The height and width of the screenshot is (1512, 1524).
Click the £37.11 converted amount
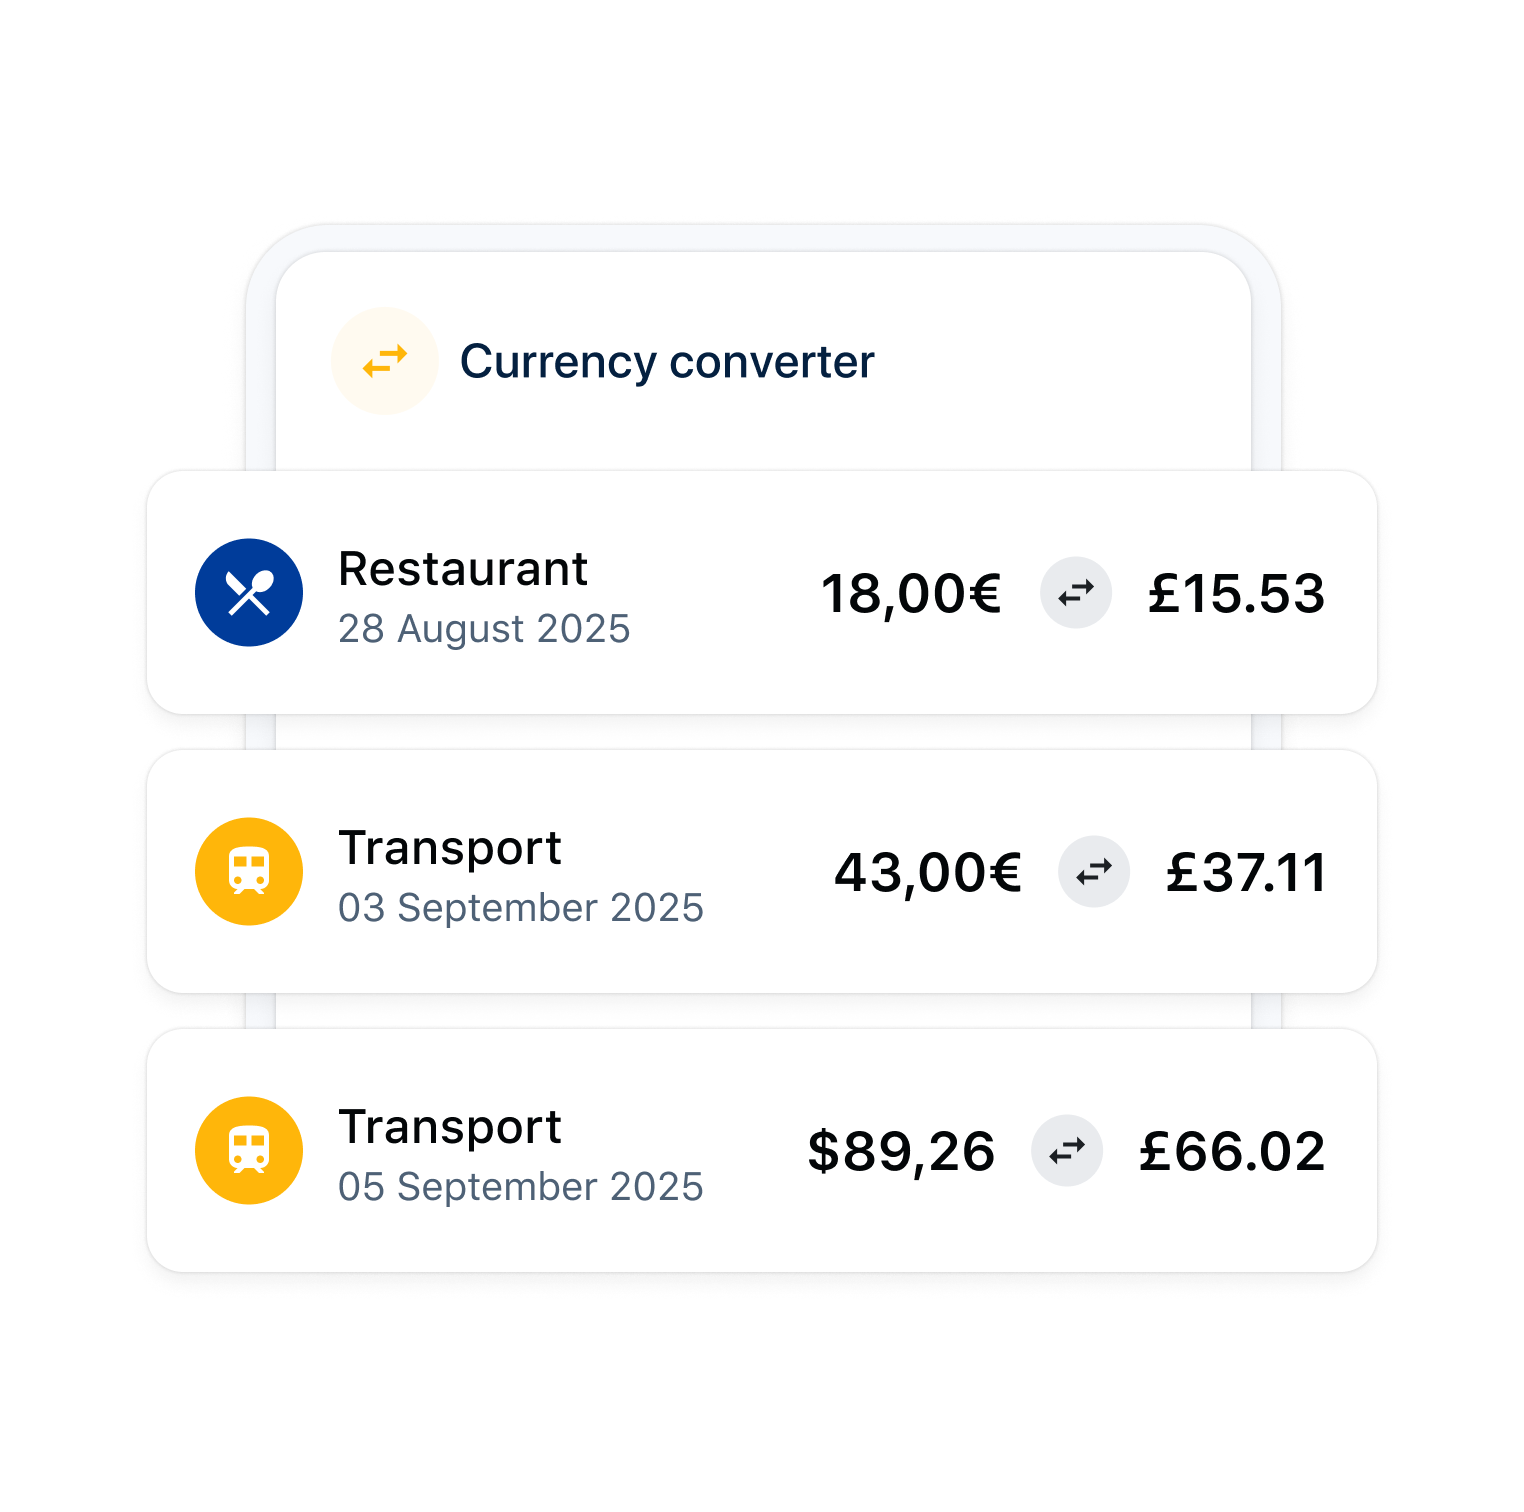[x=1246, y=873]
